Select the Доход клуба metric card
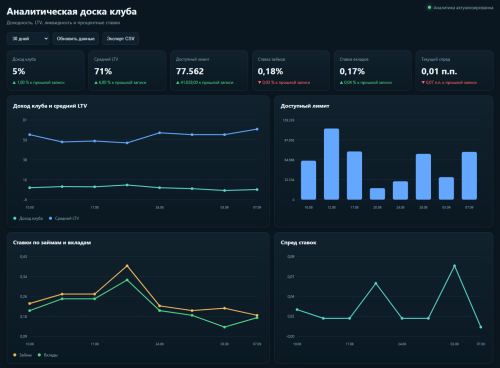Image resolution: width=500 pixels, height=368 pixels. [x=46, y=70]
